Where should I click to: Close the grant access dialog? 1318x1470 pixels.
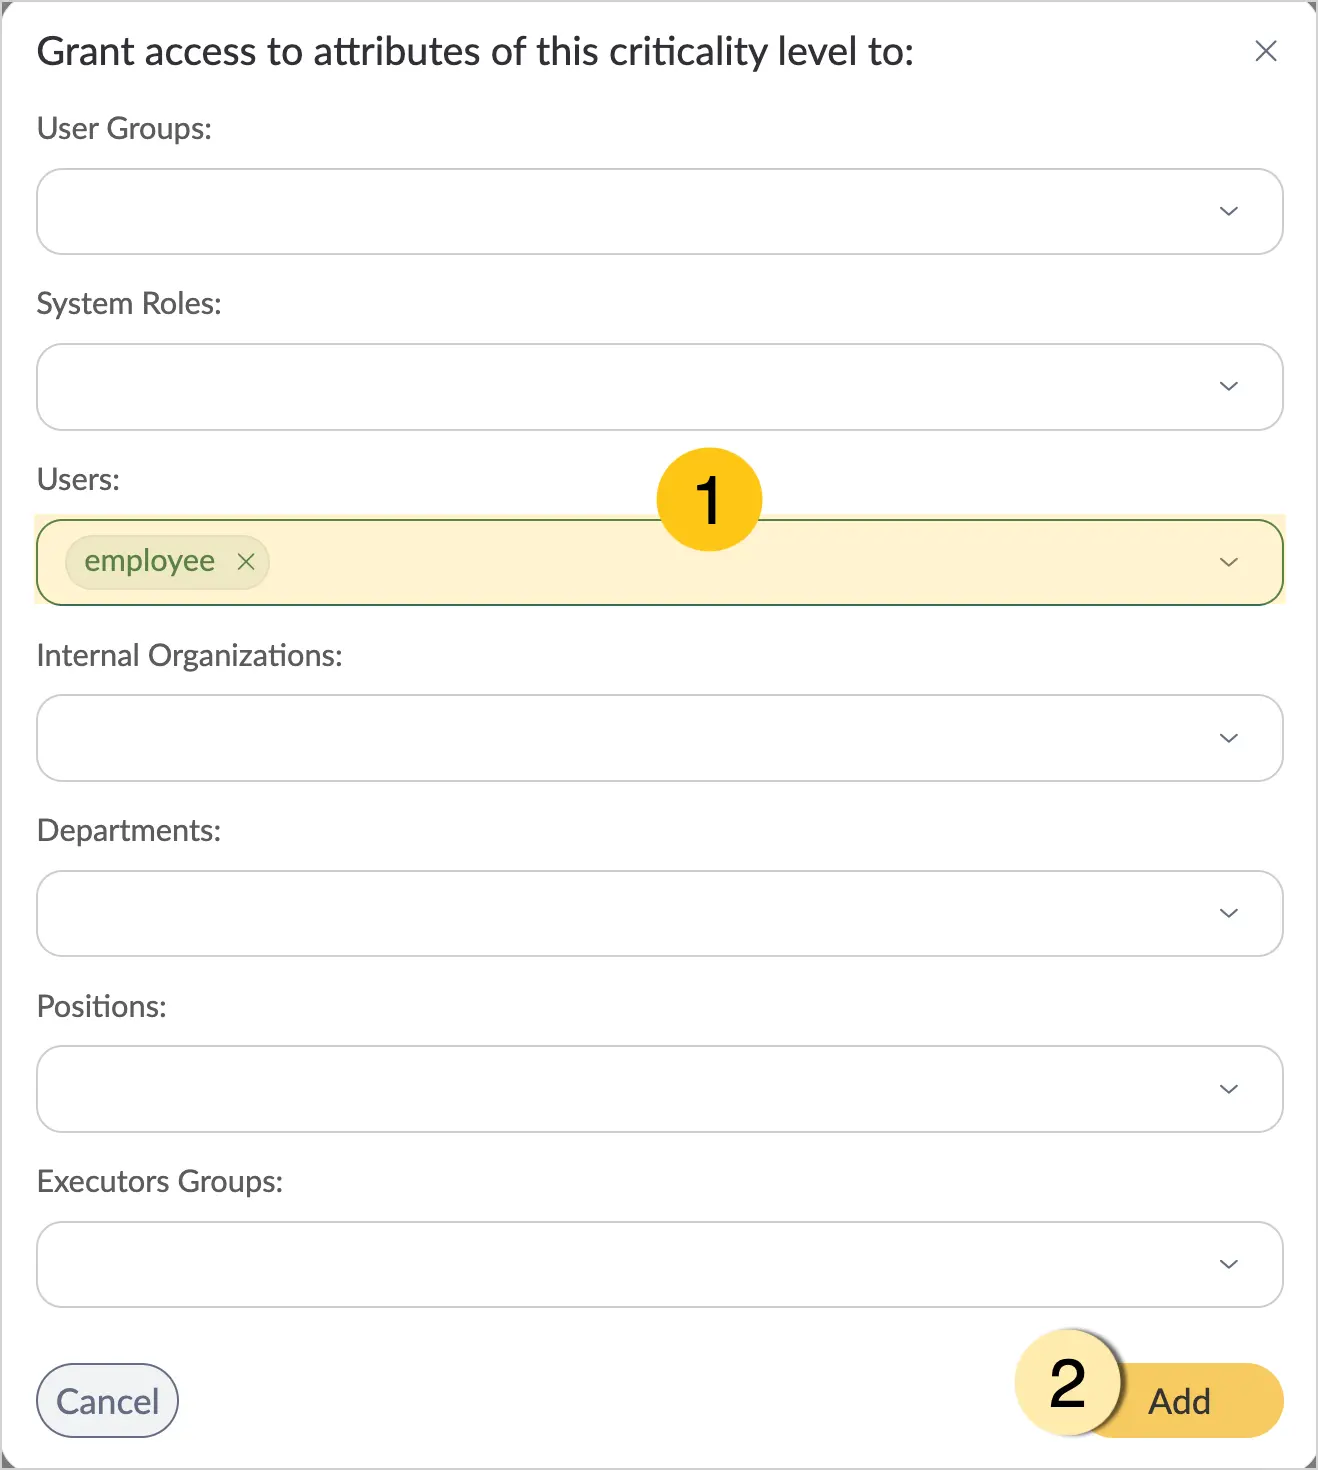[1266, 51]
